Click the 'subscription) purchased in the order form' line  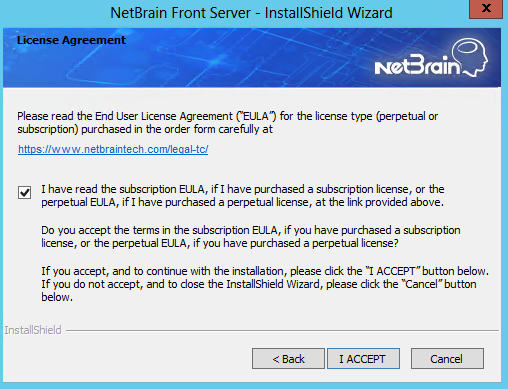point(145,129)
